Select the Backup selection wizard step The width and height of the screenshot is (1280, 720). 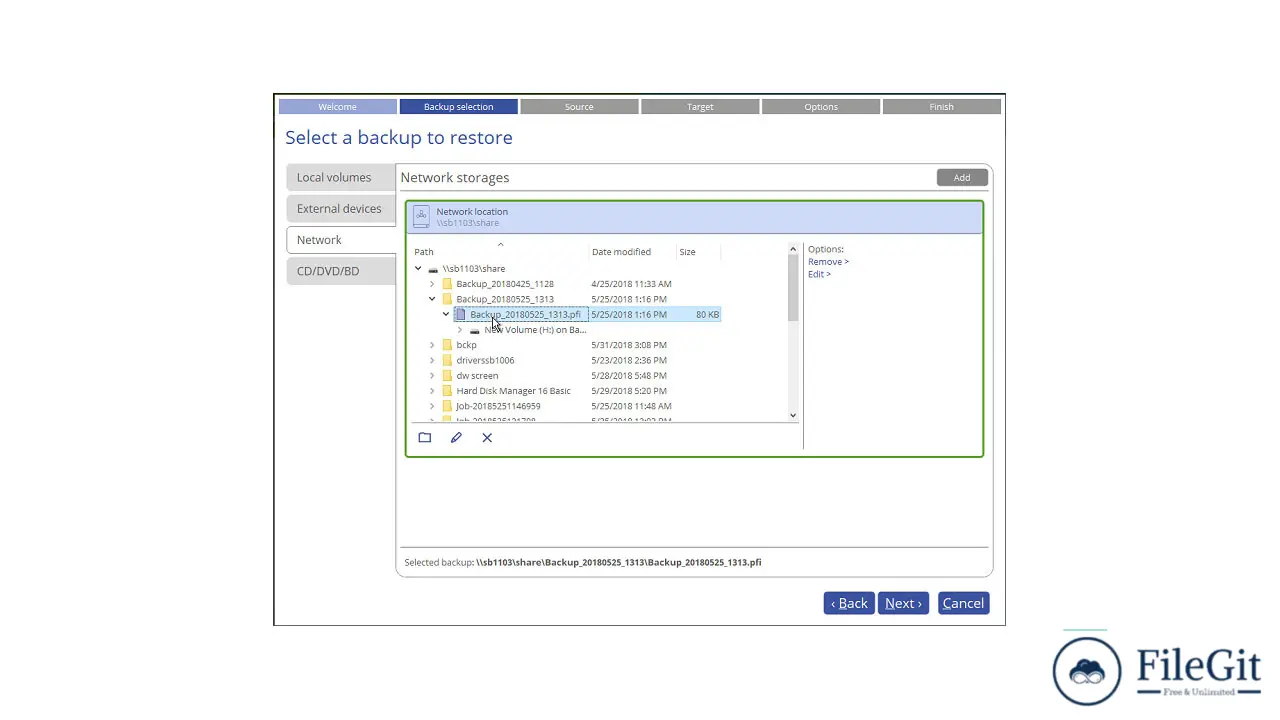[458, 107]
